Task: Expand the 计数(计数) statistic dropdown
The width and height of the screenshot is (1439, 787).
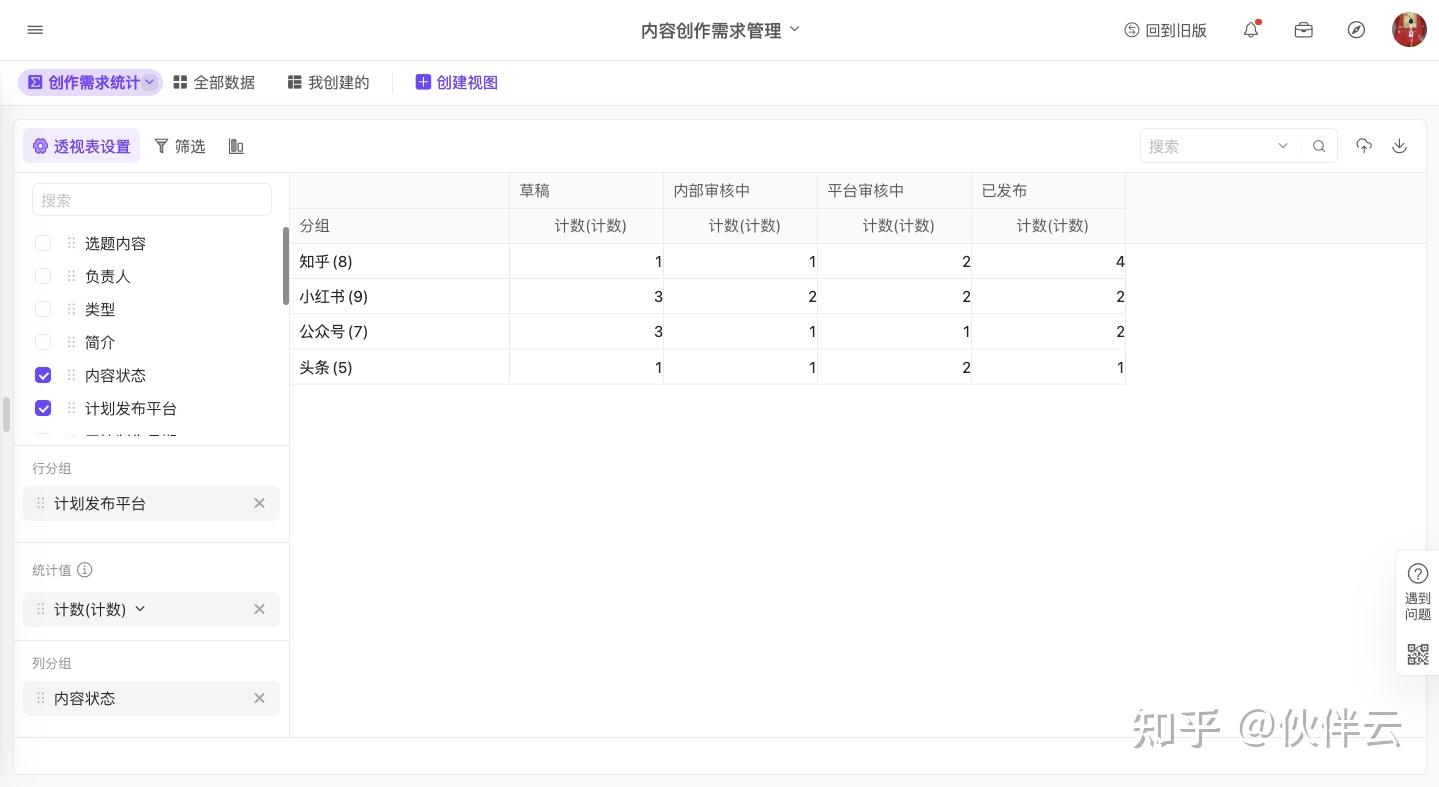Action: pos(140,609)
